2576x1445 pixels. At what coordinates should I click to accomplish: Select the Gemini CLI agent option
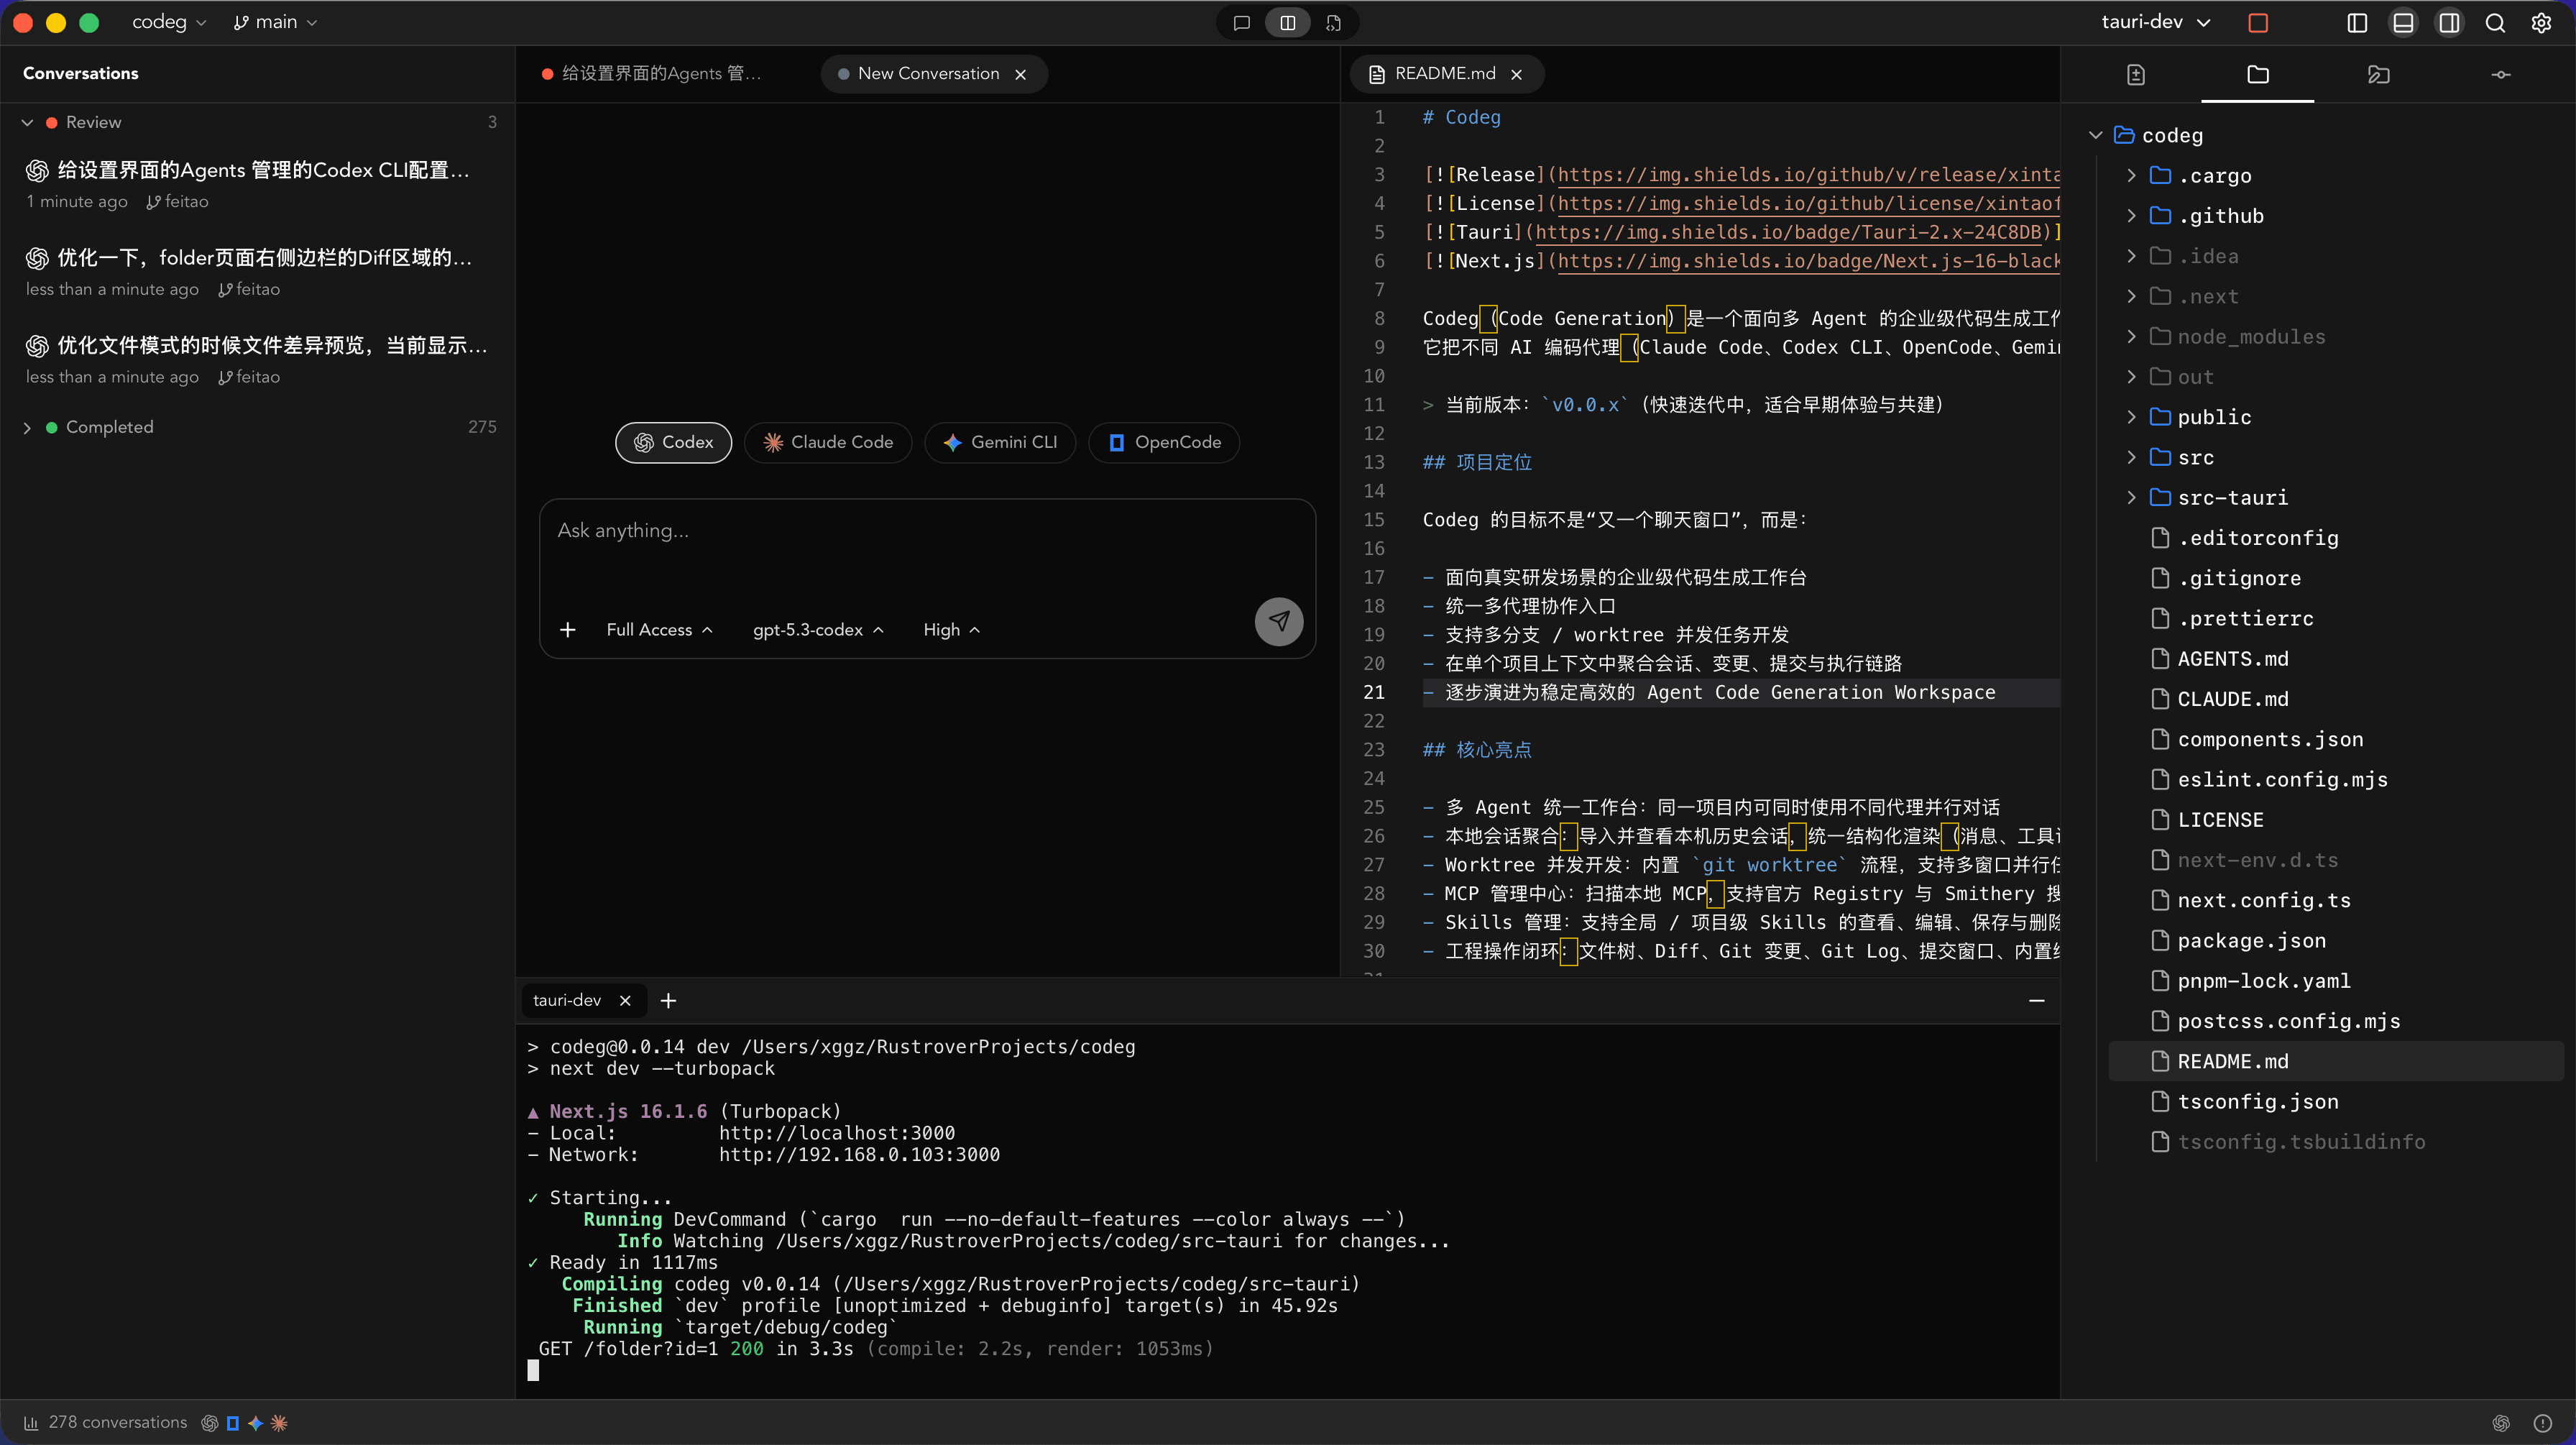(1000, 442)
